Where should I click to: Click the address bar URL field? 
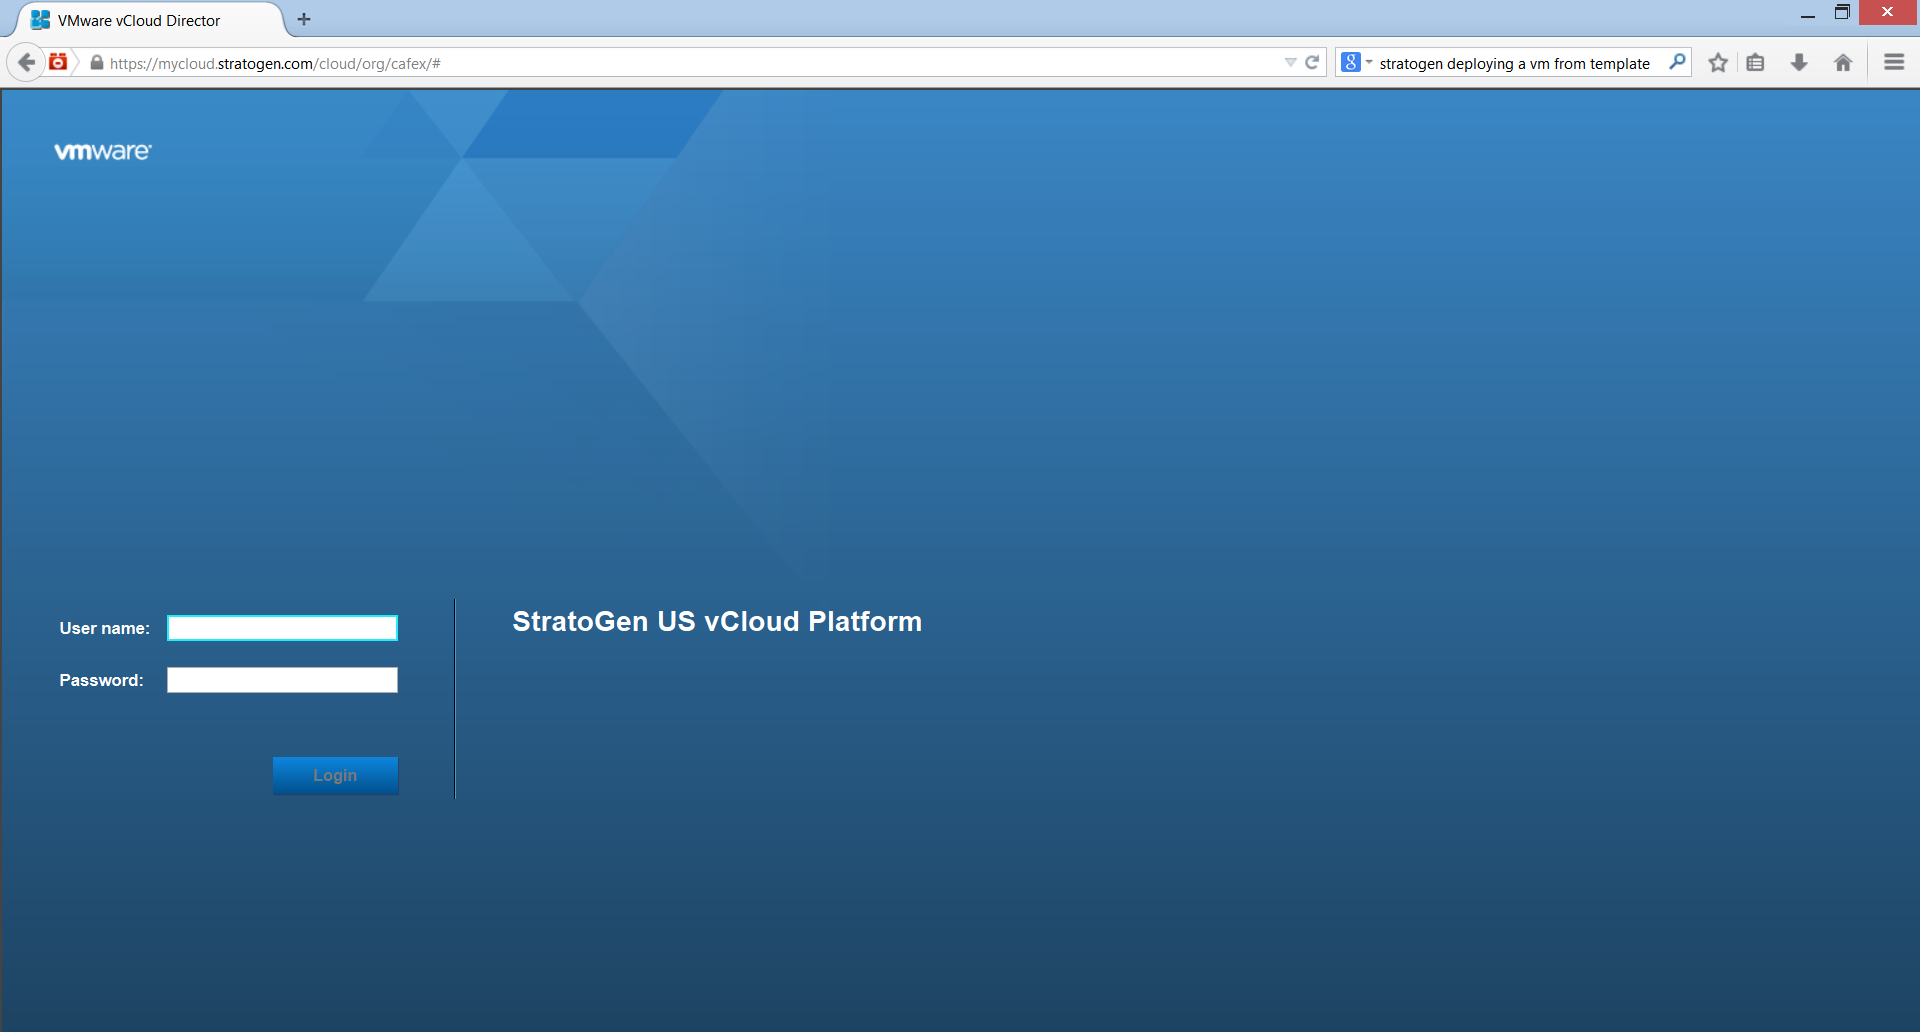(x=690, y=62)
